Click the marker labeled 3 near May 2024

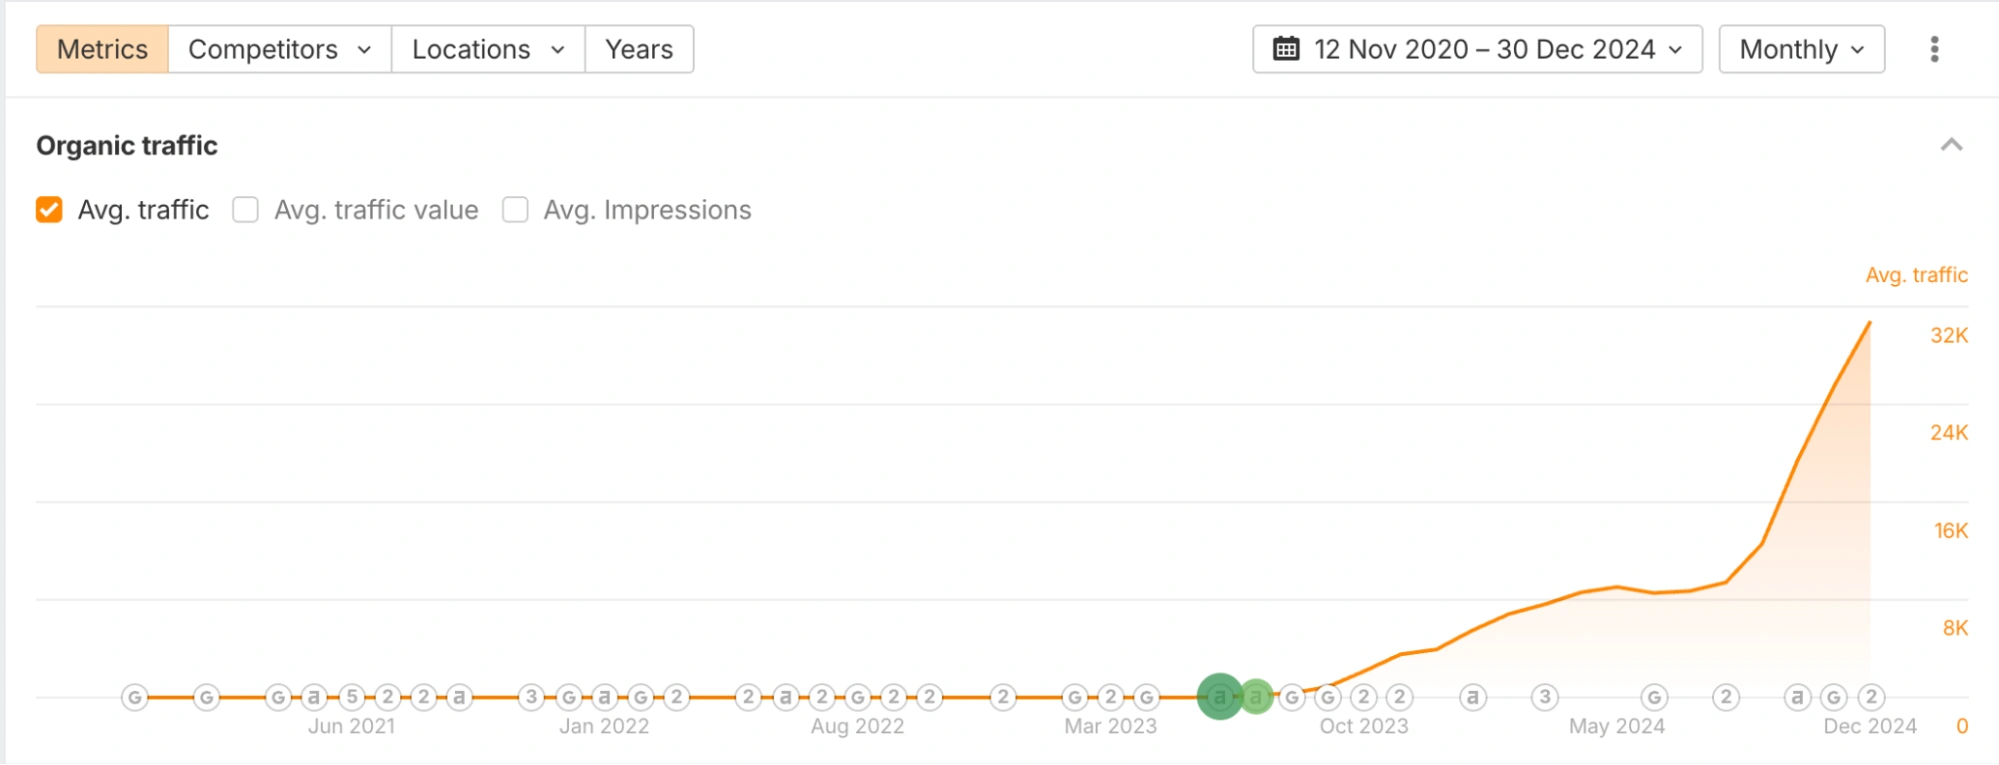(1545, 697)
